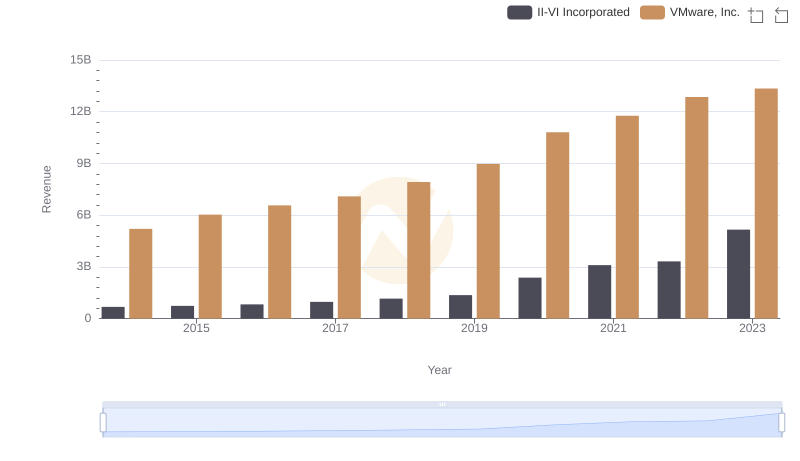
Task: Click the 2021 VMware revenue bar
Action: (x=627, y=217)
